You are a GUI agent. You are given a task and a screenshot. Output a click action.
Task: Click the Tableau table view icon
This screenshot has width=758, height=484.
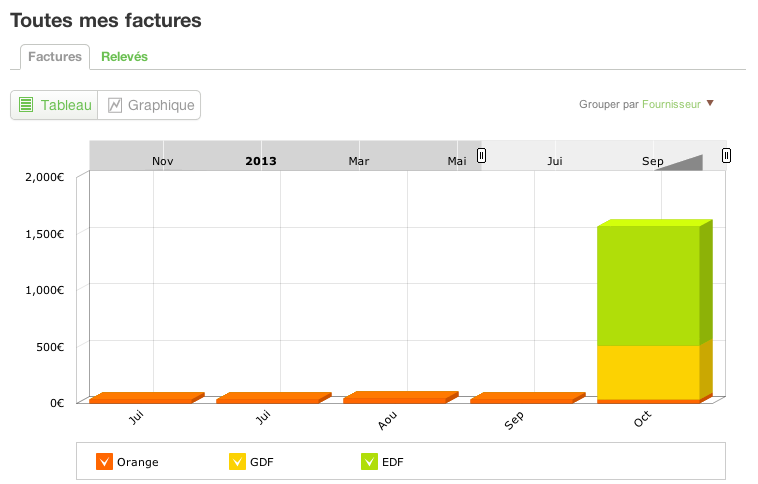pos(27,105)
